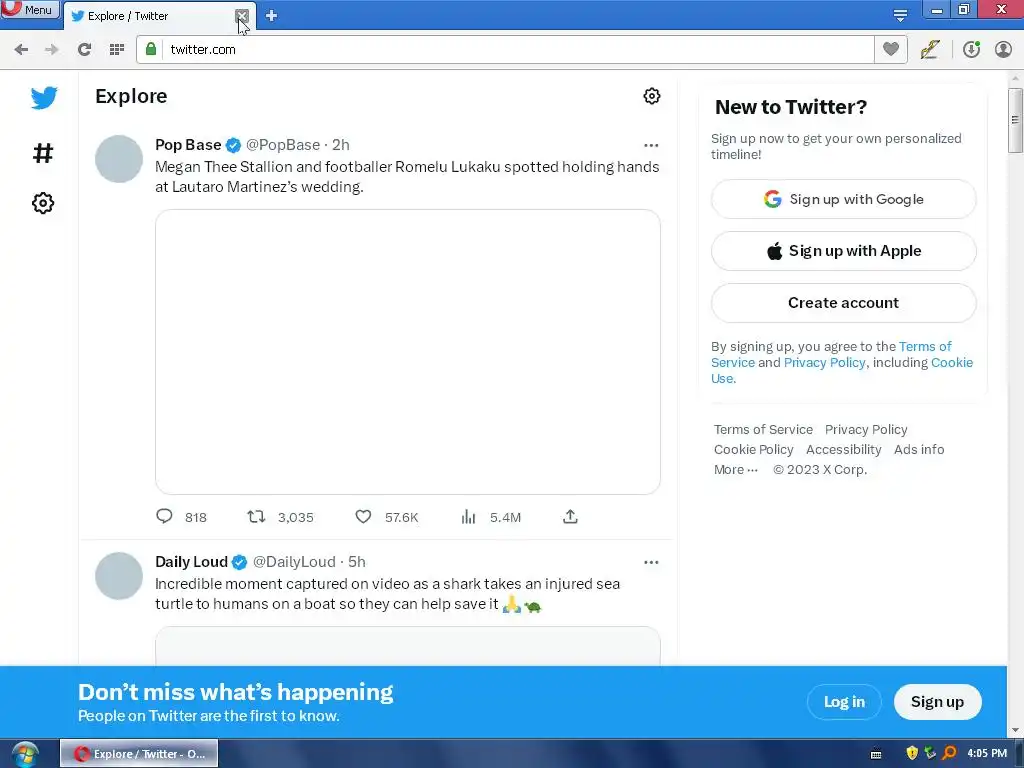Open a new tab with plus button
The height and width of the screenshot is (768, 1024).
271,16
